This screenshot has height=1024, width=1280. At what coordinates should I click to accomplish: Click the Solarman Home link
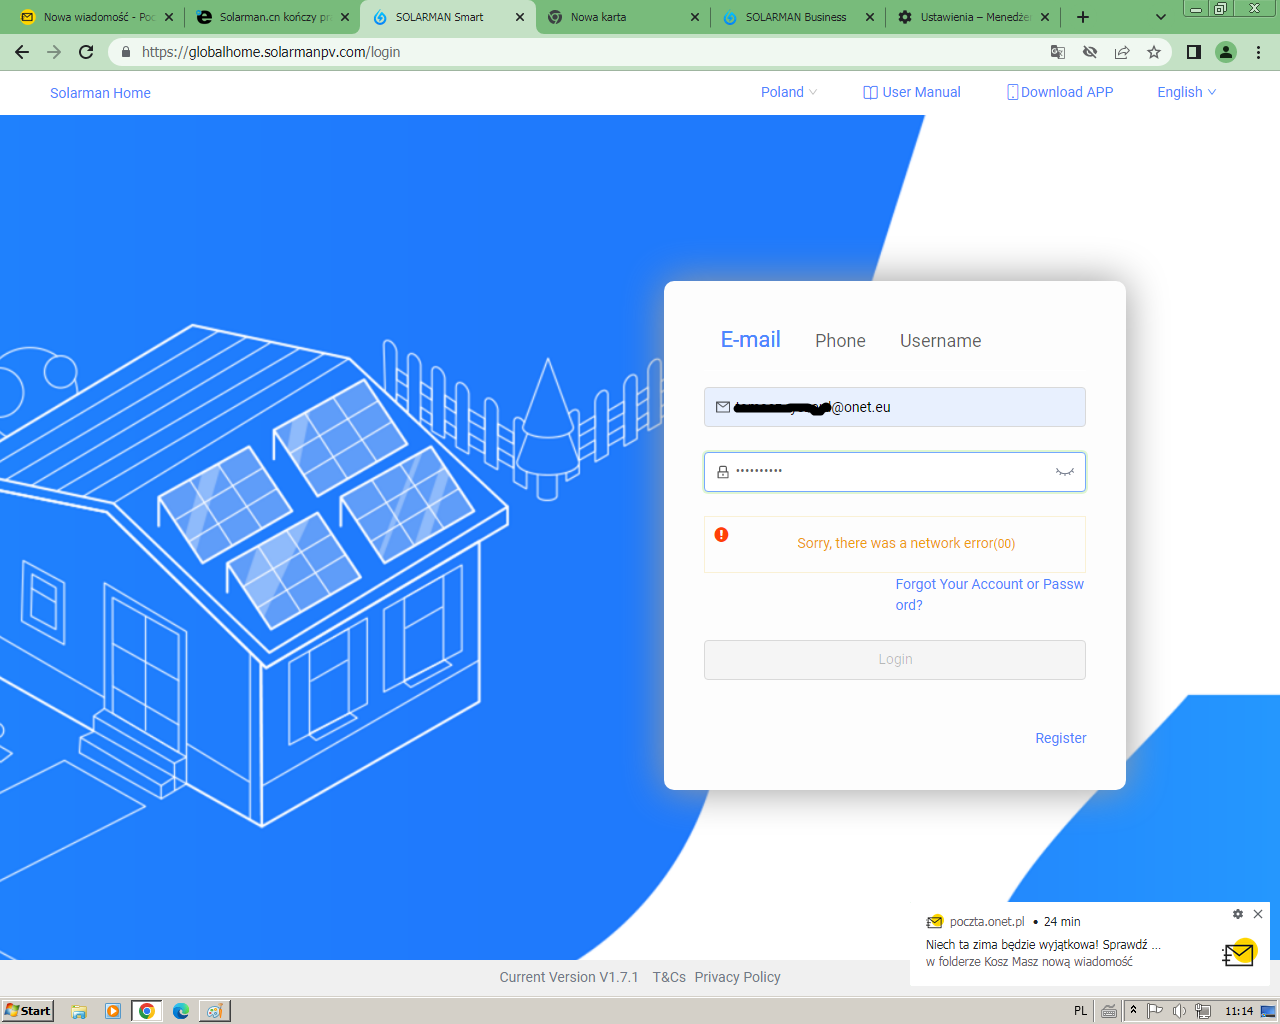pyautogui.click(x=100, y=93)
